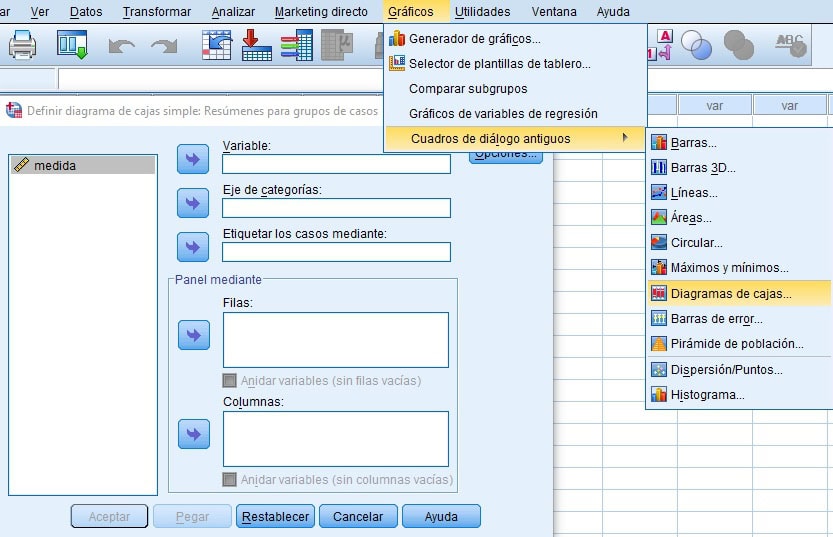
Task: Click the Variable input field
Action: point(336,164)
